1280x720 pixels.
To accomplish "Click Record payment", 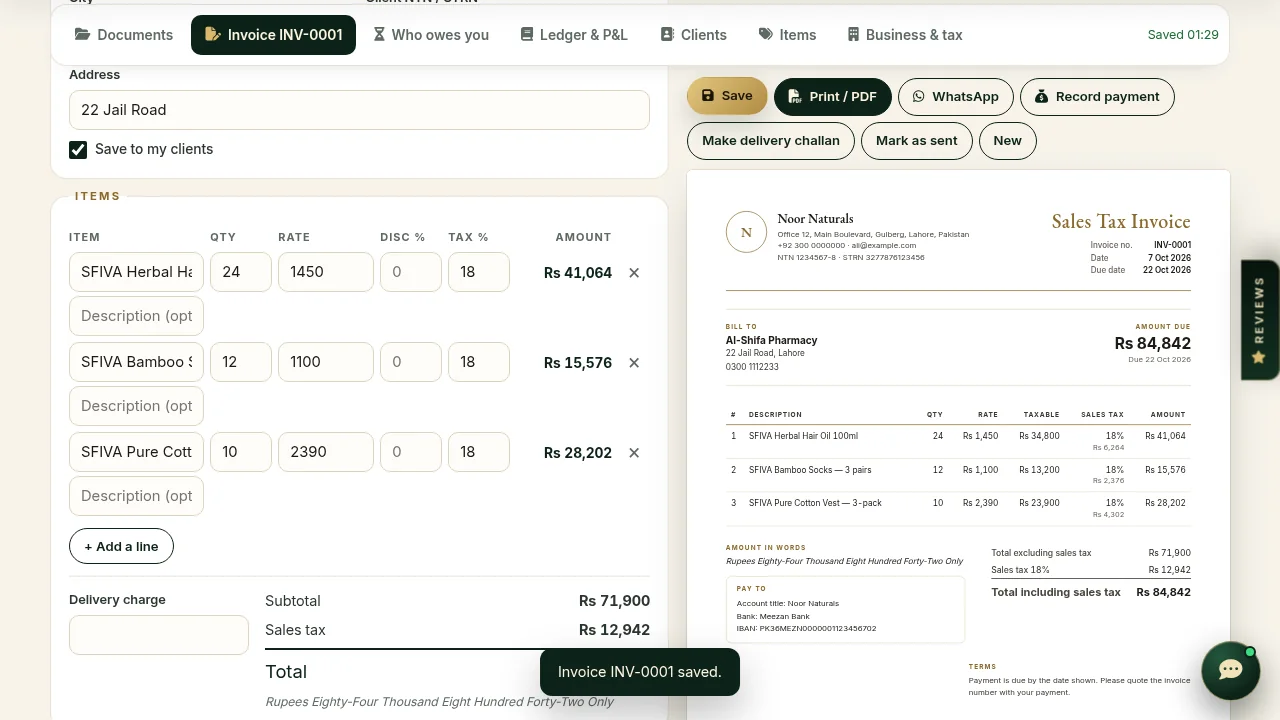I will (x=1097, y=96).
